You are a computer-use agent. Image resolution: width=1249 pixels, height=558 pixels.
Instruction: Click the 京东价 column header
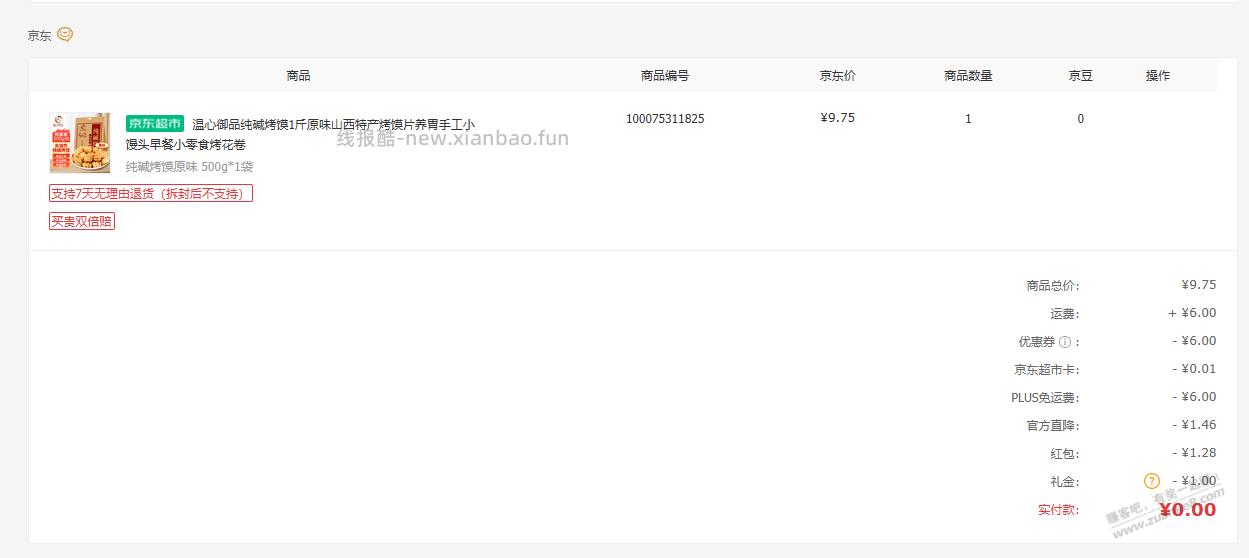pos(838,76)
